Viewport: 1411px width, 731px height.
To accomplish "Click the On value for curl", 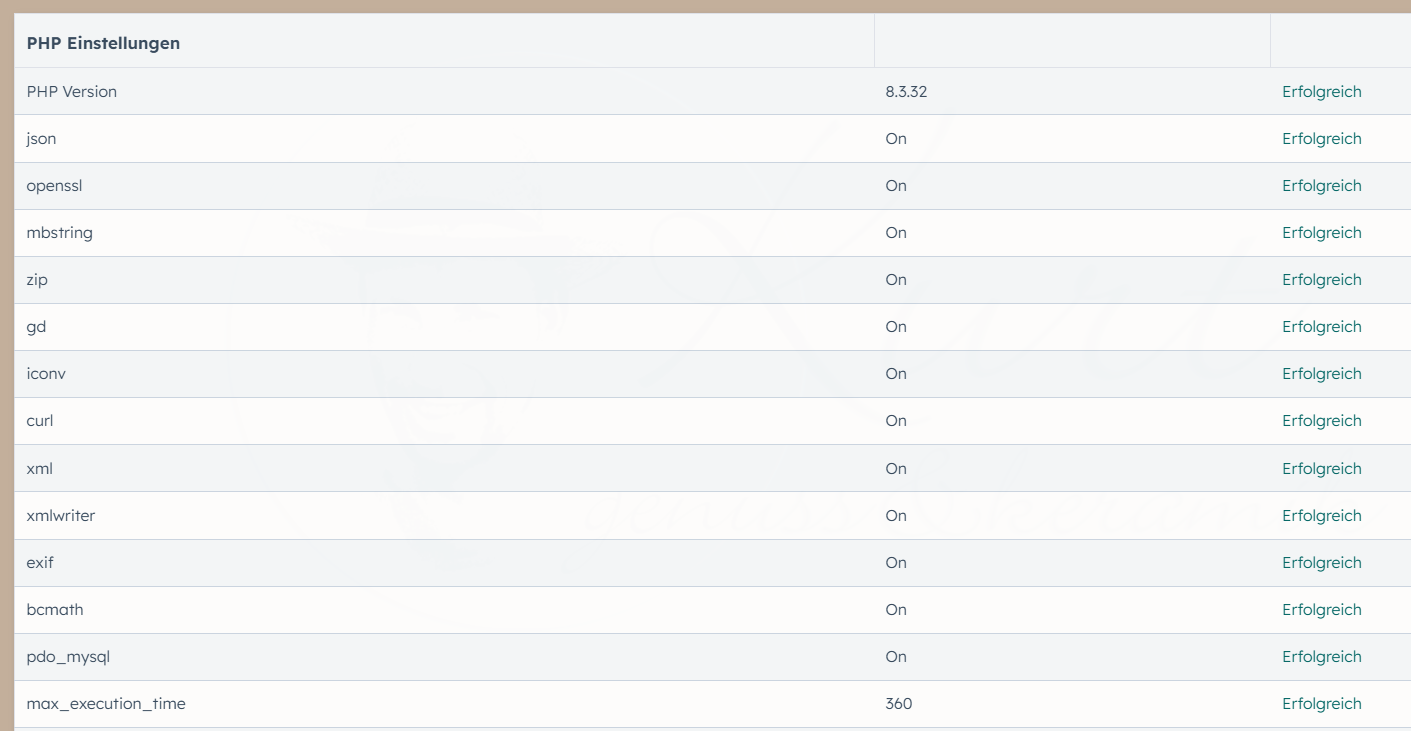I will tap(896, 420).
